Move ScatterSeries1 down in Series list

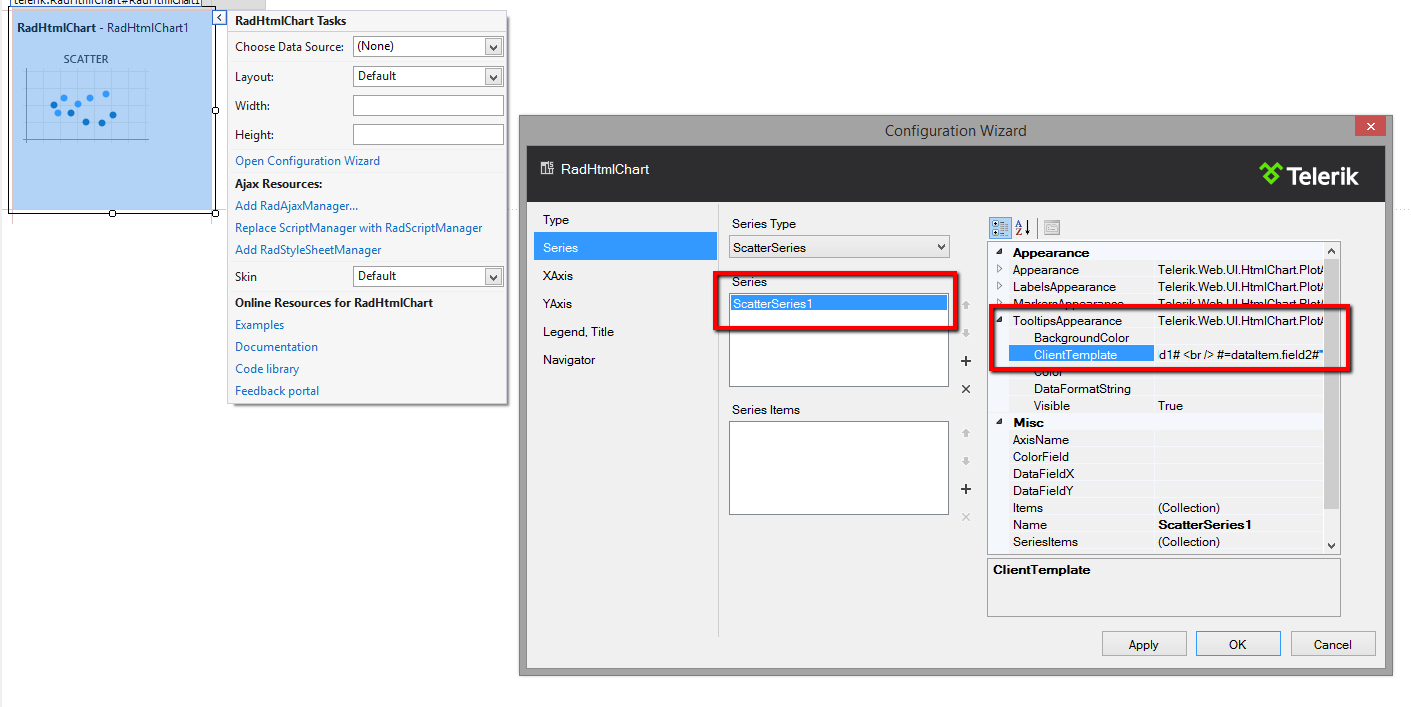[x=966, y=333]
